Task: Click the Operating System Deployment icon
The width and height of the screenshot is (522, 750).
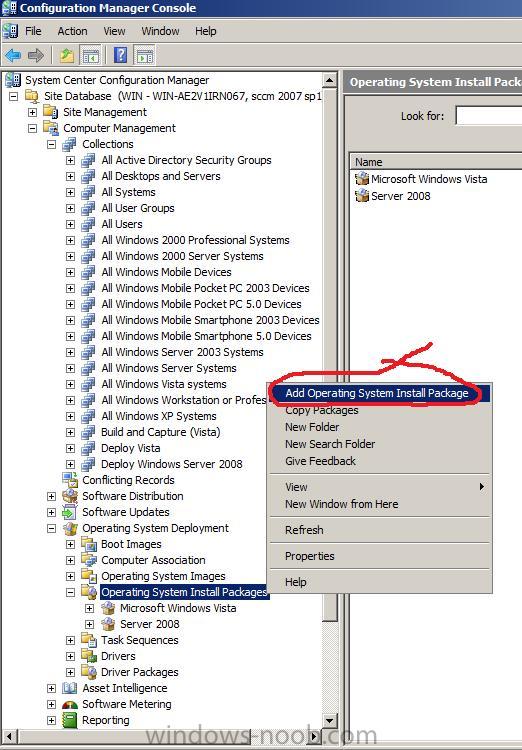Action: tap(70, 528)
